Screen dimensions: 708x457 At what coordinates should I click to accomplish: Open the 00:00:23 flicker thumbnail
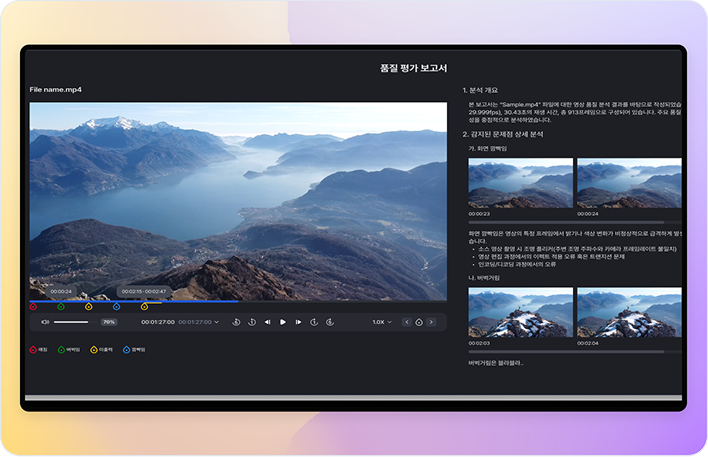point(520,183)
